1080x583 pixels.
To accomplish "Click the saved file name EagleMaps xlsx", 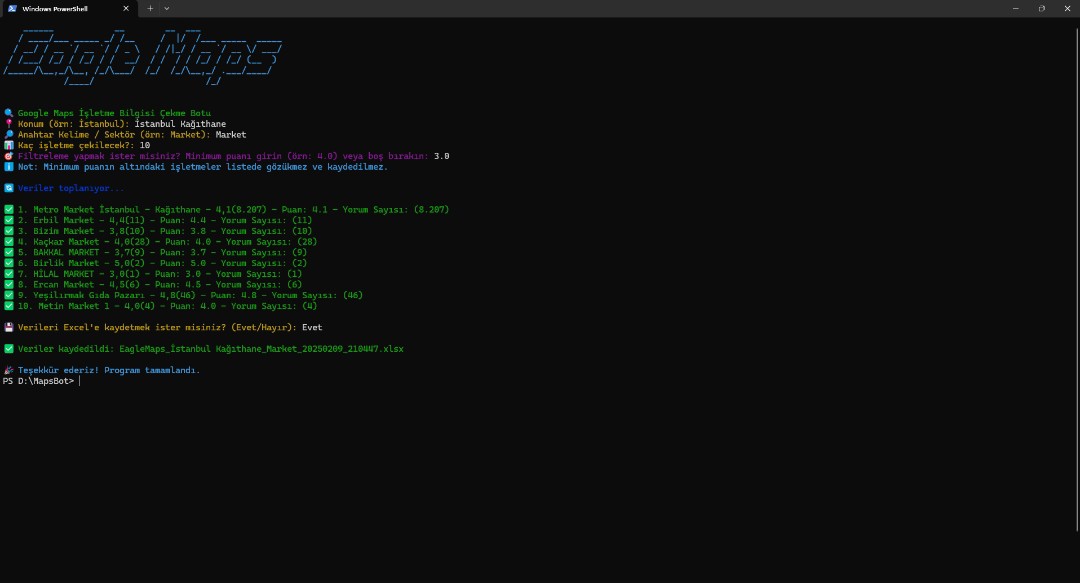I will [x=262, y=349].
